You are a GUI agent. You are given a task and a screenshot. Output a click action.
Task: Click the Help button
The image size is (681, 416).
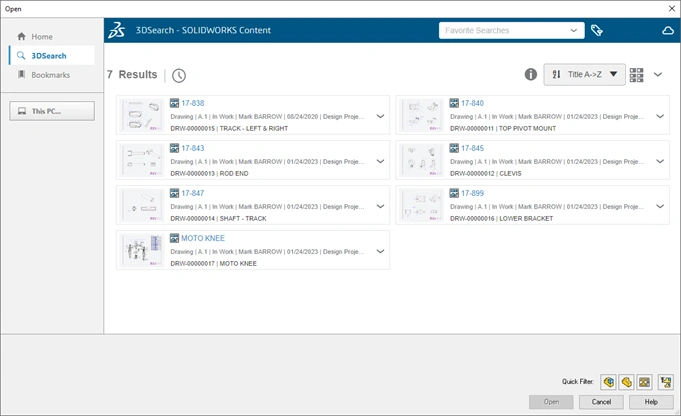[651, 402]
